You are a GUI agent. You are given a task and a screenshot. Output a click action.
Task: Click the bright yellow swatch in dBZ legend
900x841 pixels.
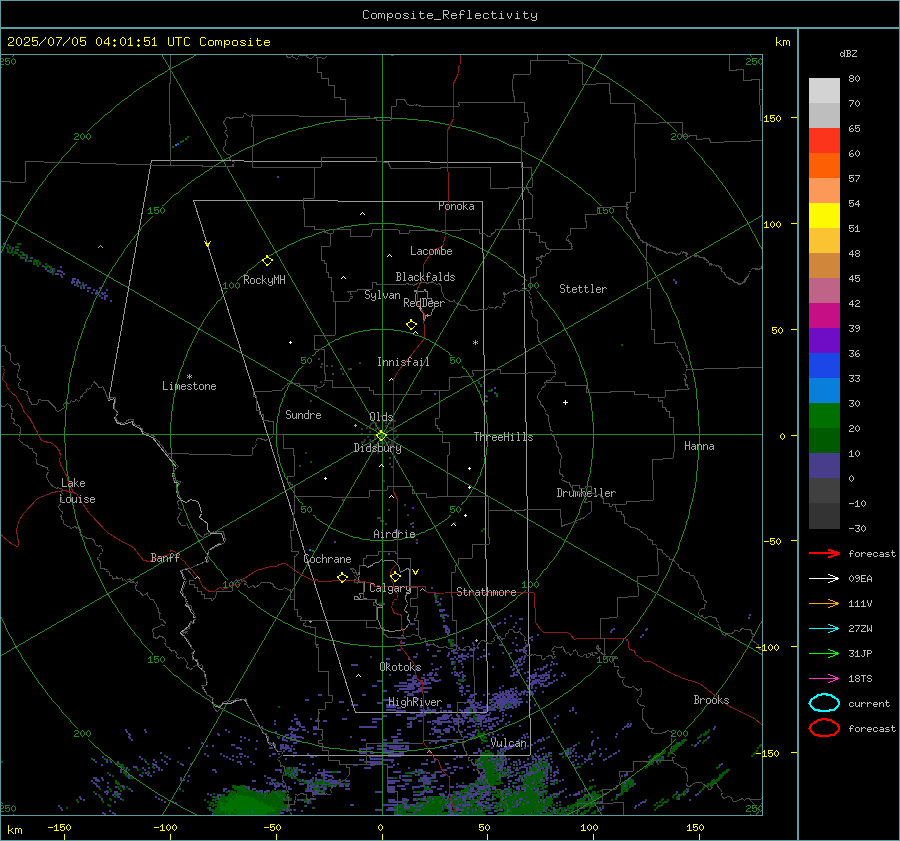click(x=824, y=215)
